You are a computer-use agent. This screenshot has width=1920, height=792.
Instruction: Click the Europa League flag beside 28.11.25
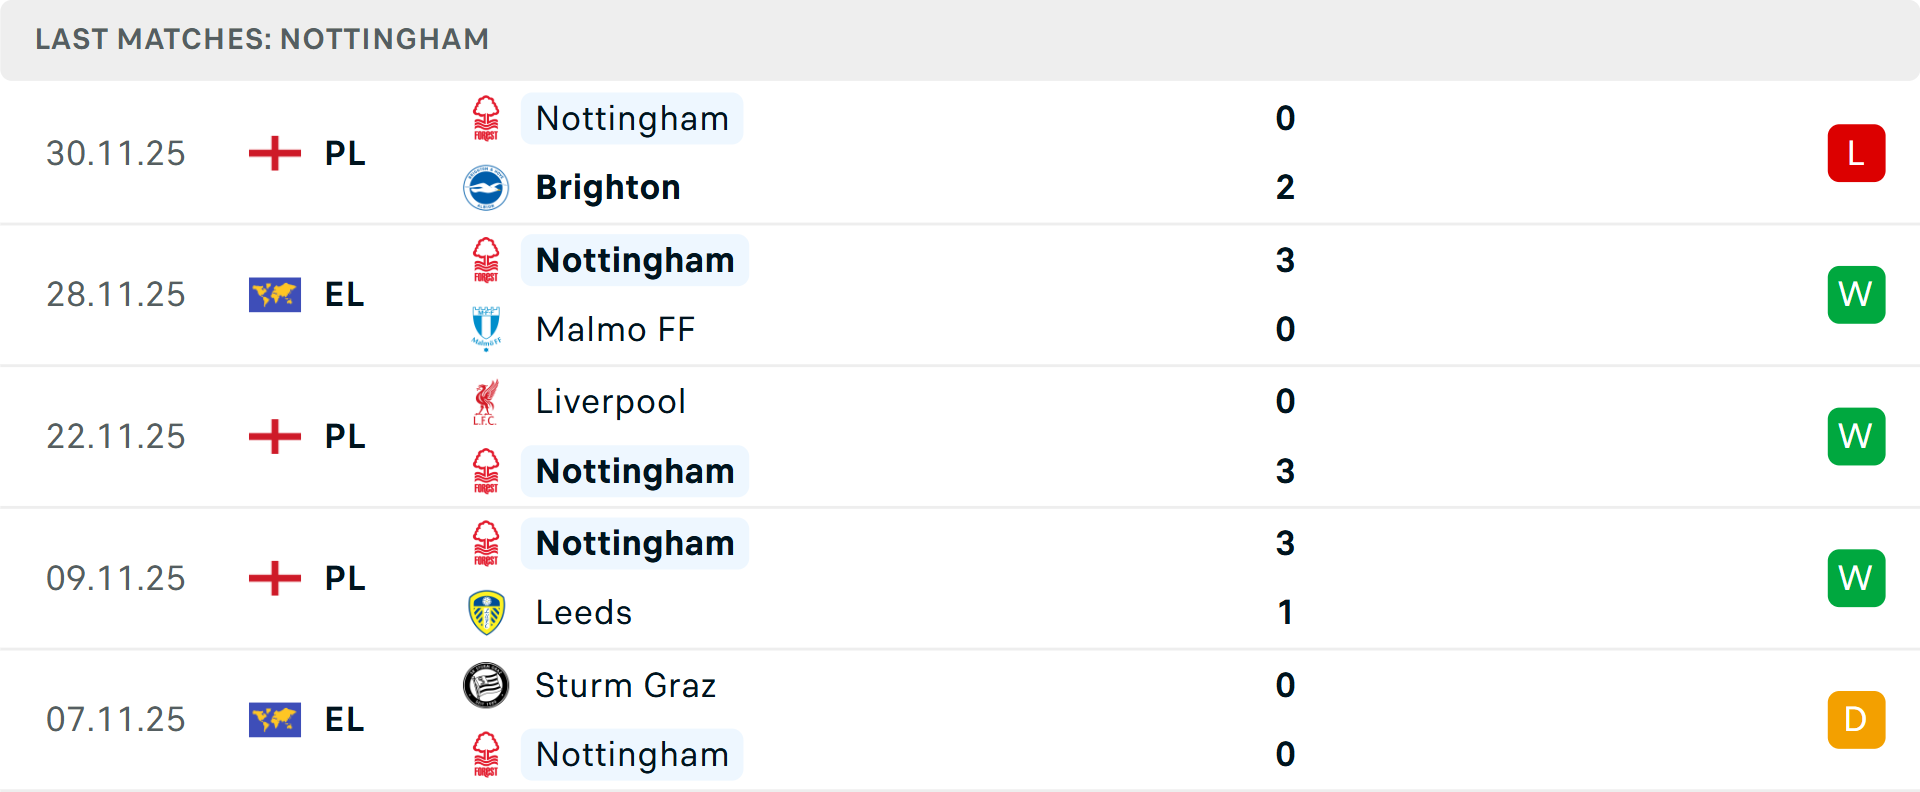(275, 295)
